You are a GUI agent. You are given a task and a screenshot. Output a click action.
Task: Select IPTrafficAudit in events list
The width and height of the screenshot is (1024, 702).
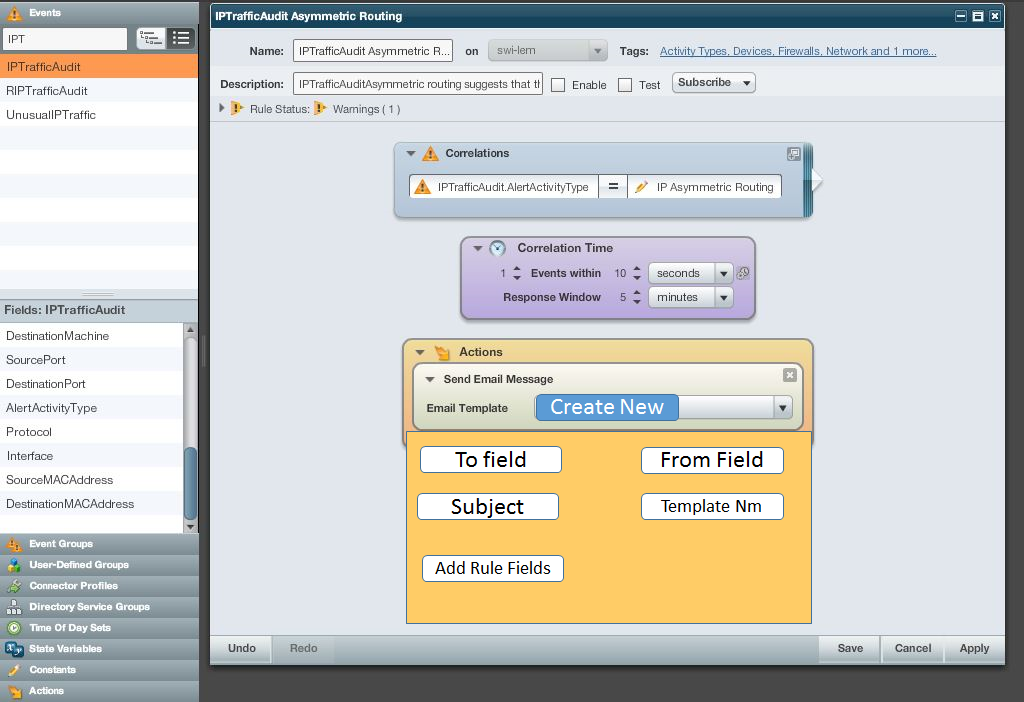point(99,67)
